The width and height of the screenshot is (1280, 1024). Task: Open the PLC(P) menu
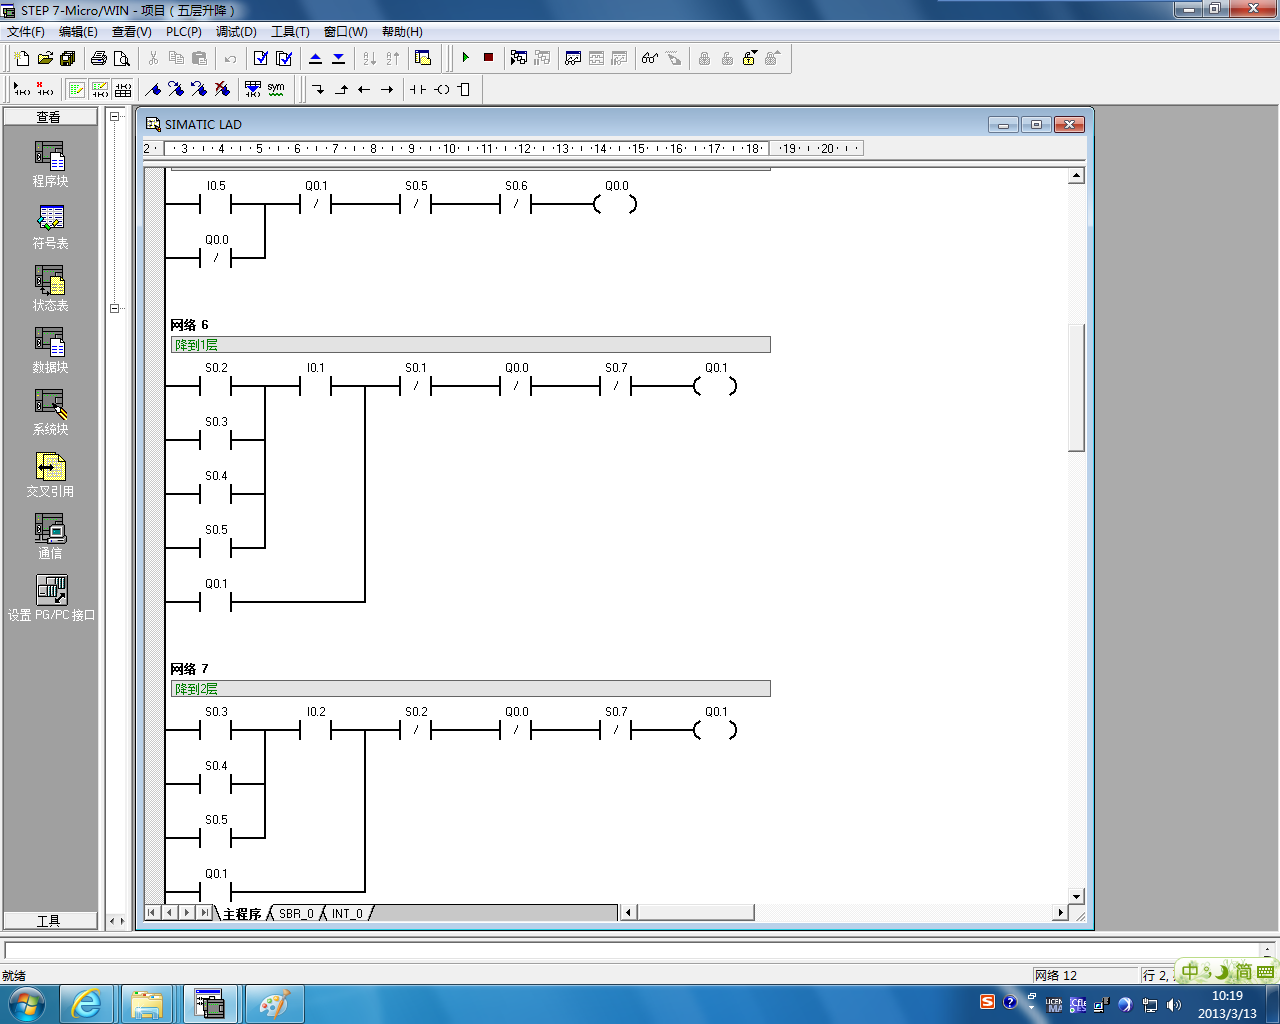(x=183, y=32)
